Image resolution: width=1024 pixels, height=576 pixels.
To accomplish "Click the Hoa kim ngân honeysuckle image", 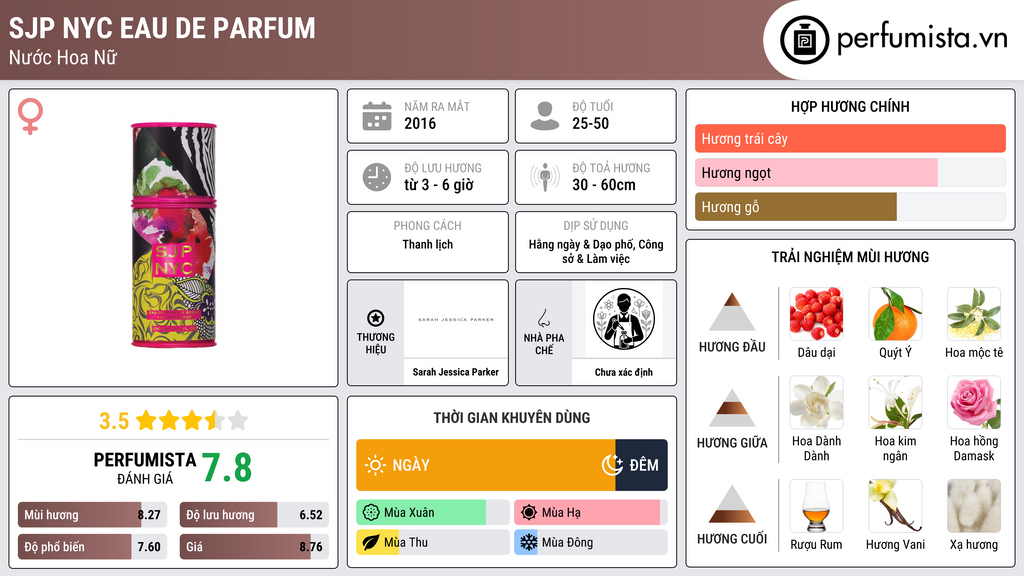I will point(895,402).
